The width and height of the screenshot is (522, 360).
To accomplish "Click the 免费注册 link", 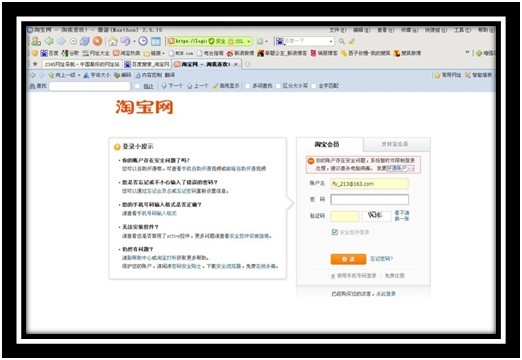I will [394, 276].
